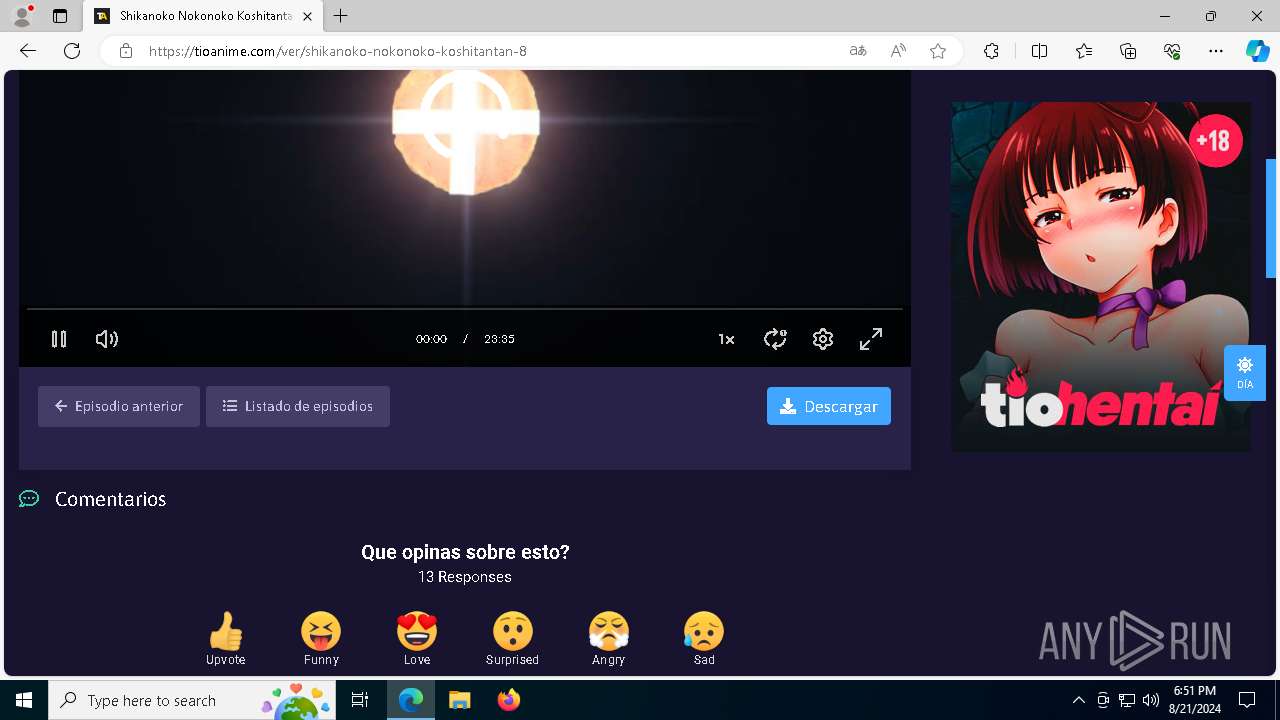Go to Episodio anterior

119,406
